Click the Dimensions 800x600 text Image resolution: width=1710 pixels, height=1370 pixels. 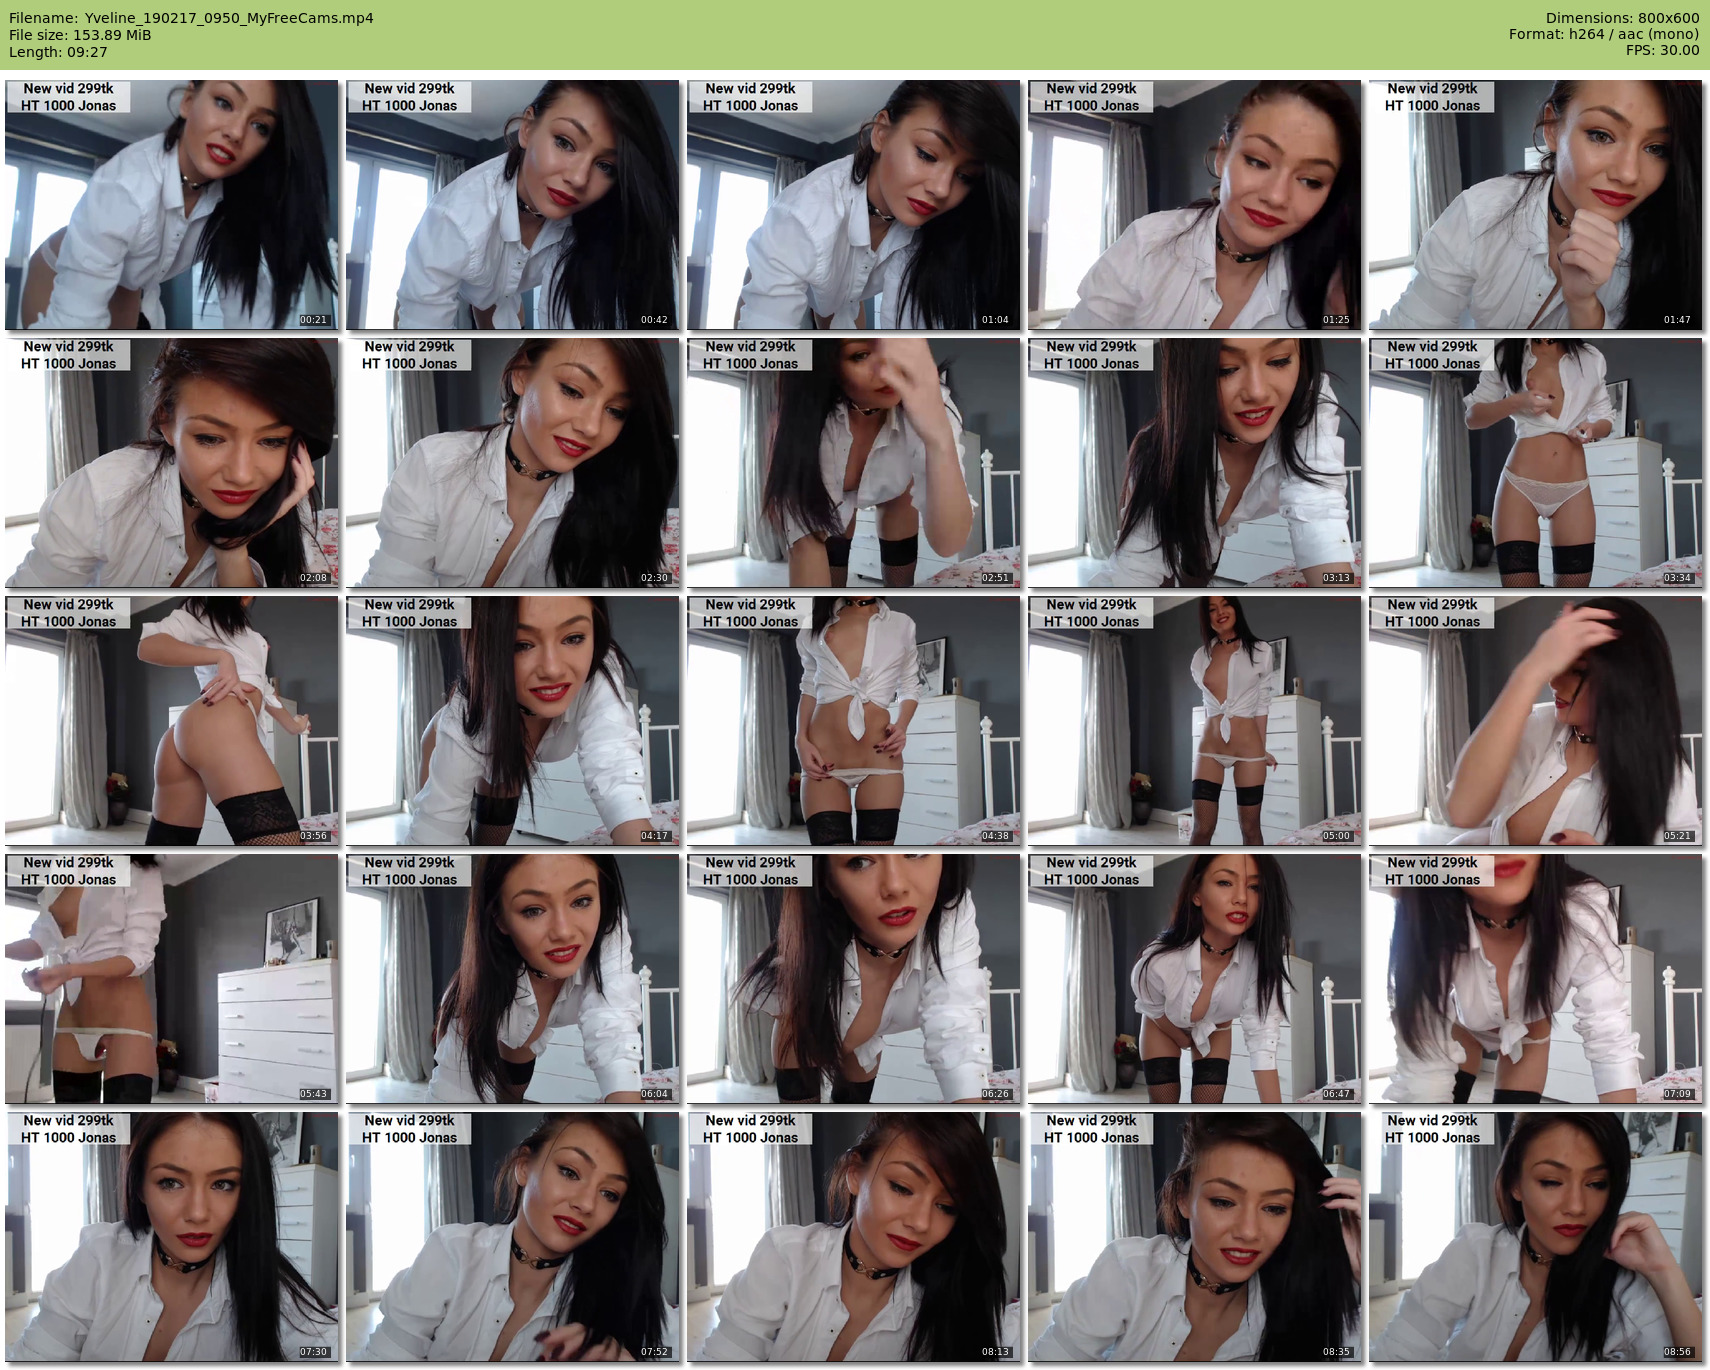point(1622,18)
